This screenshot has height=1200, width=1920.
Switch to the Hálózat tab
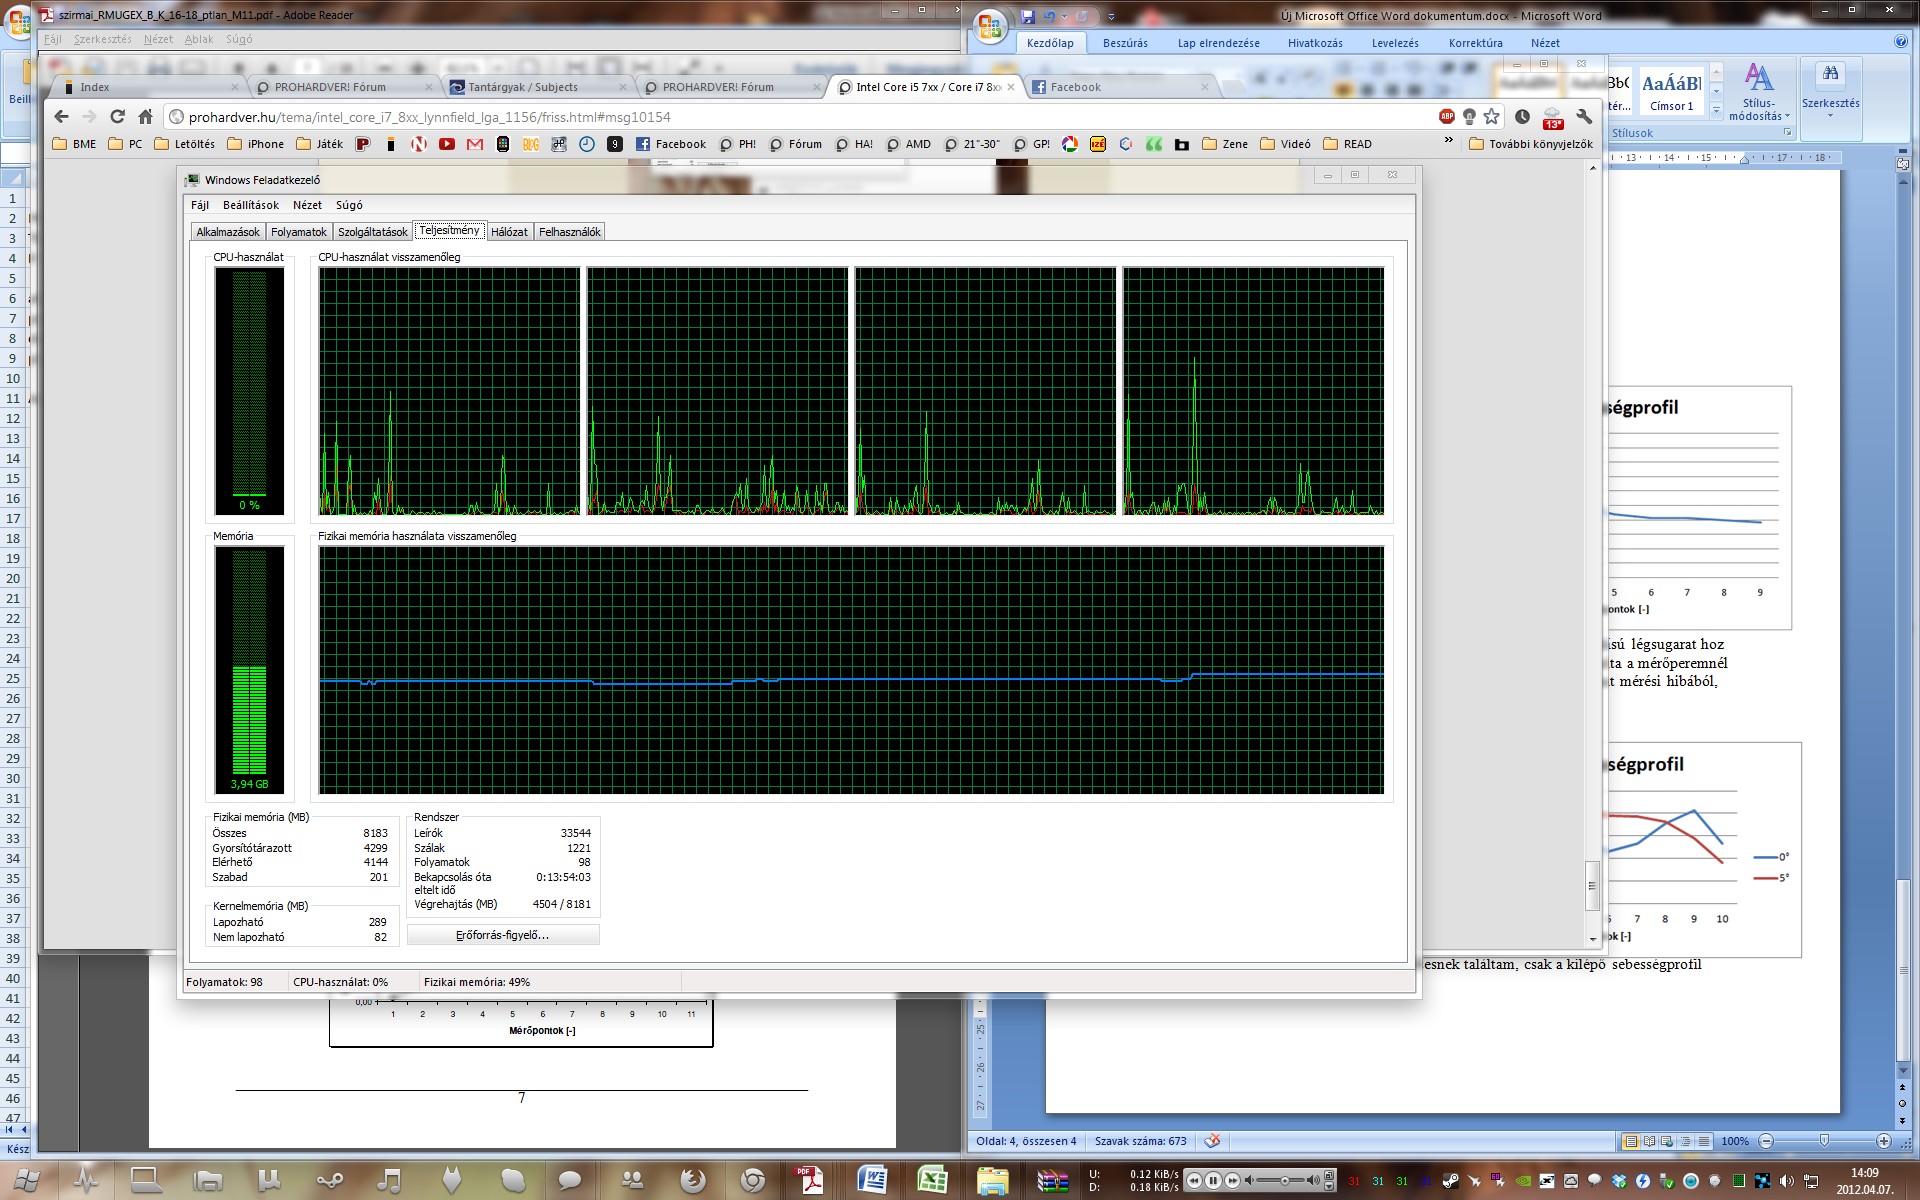509,232
